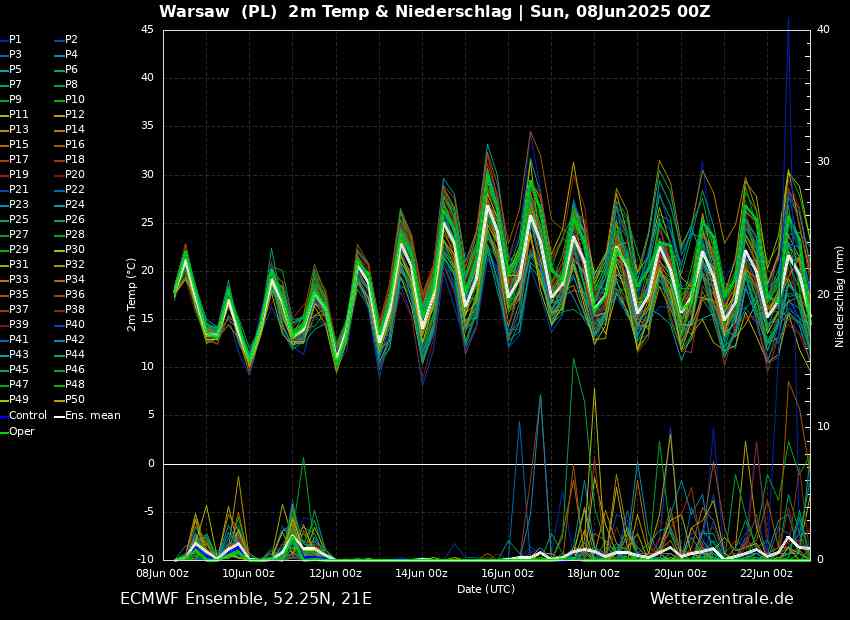Select the "14Jun 00z" date label
The width and height of the screenshot is (850, 620).
[421, 573]
